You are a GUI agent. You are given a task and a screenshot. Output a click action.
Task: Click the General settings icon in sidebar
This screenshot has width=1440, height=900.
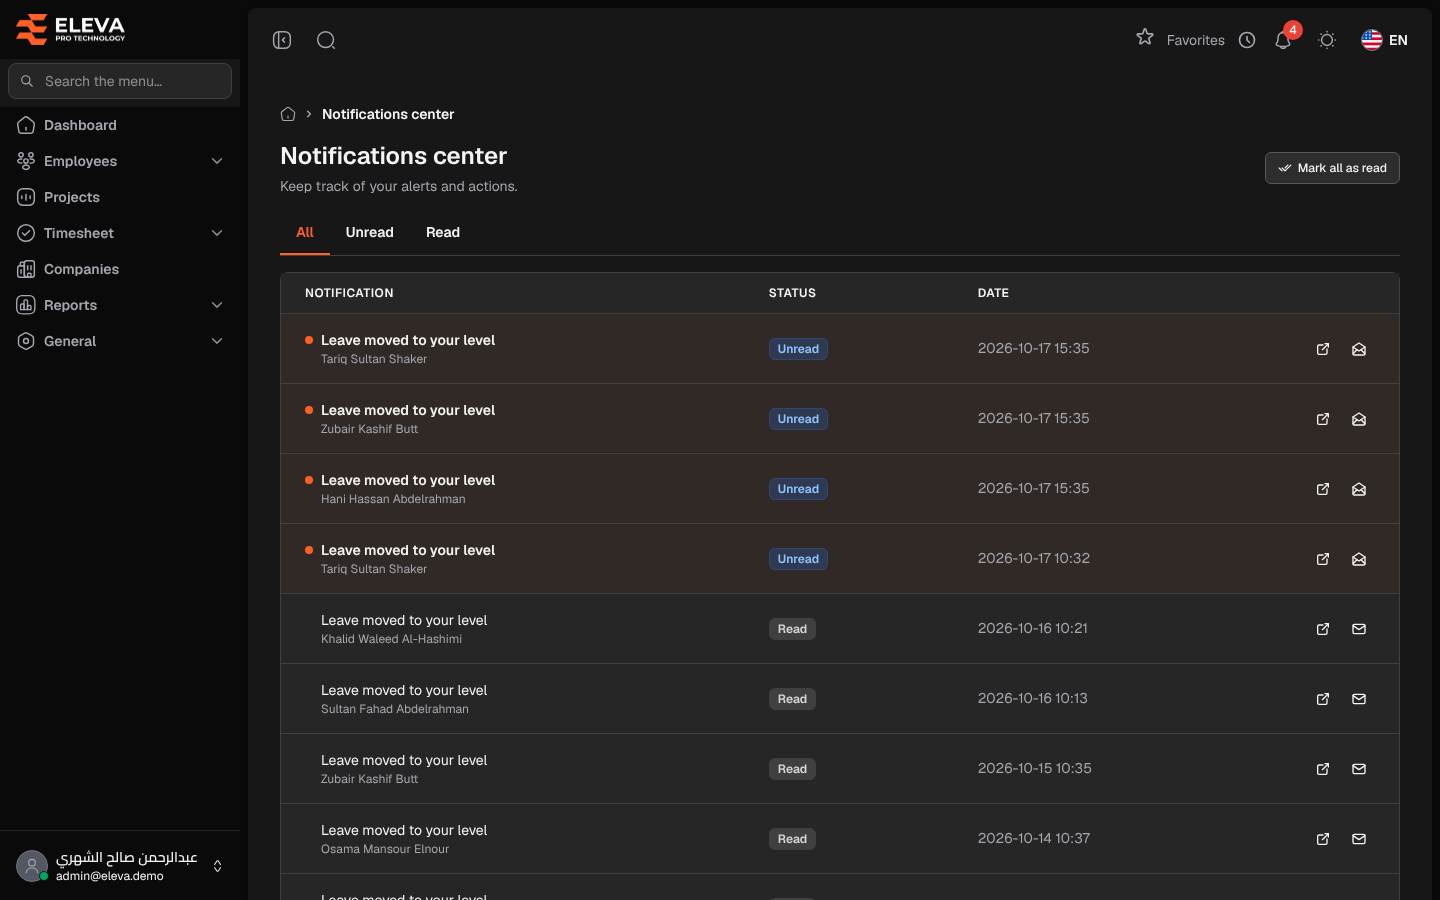tap(26, 341)
